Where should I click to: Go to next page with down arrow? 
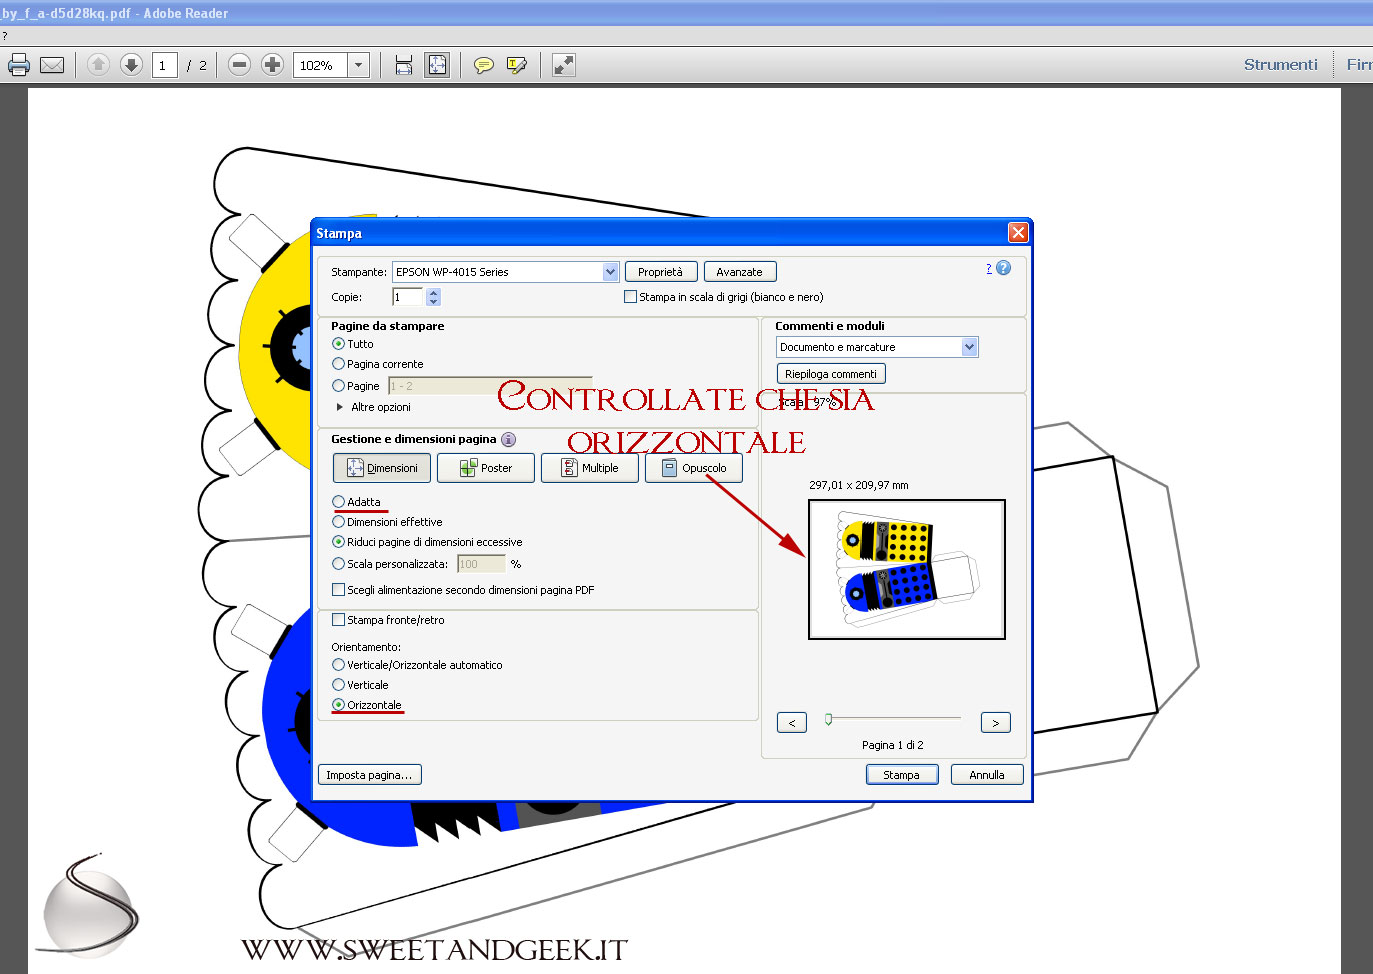point(131,65)
